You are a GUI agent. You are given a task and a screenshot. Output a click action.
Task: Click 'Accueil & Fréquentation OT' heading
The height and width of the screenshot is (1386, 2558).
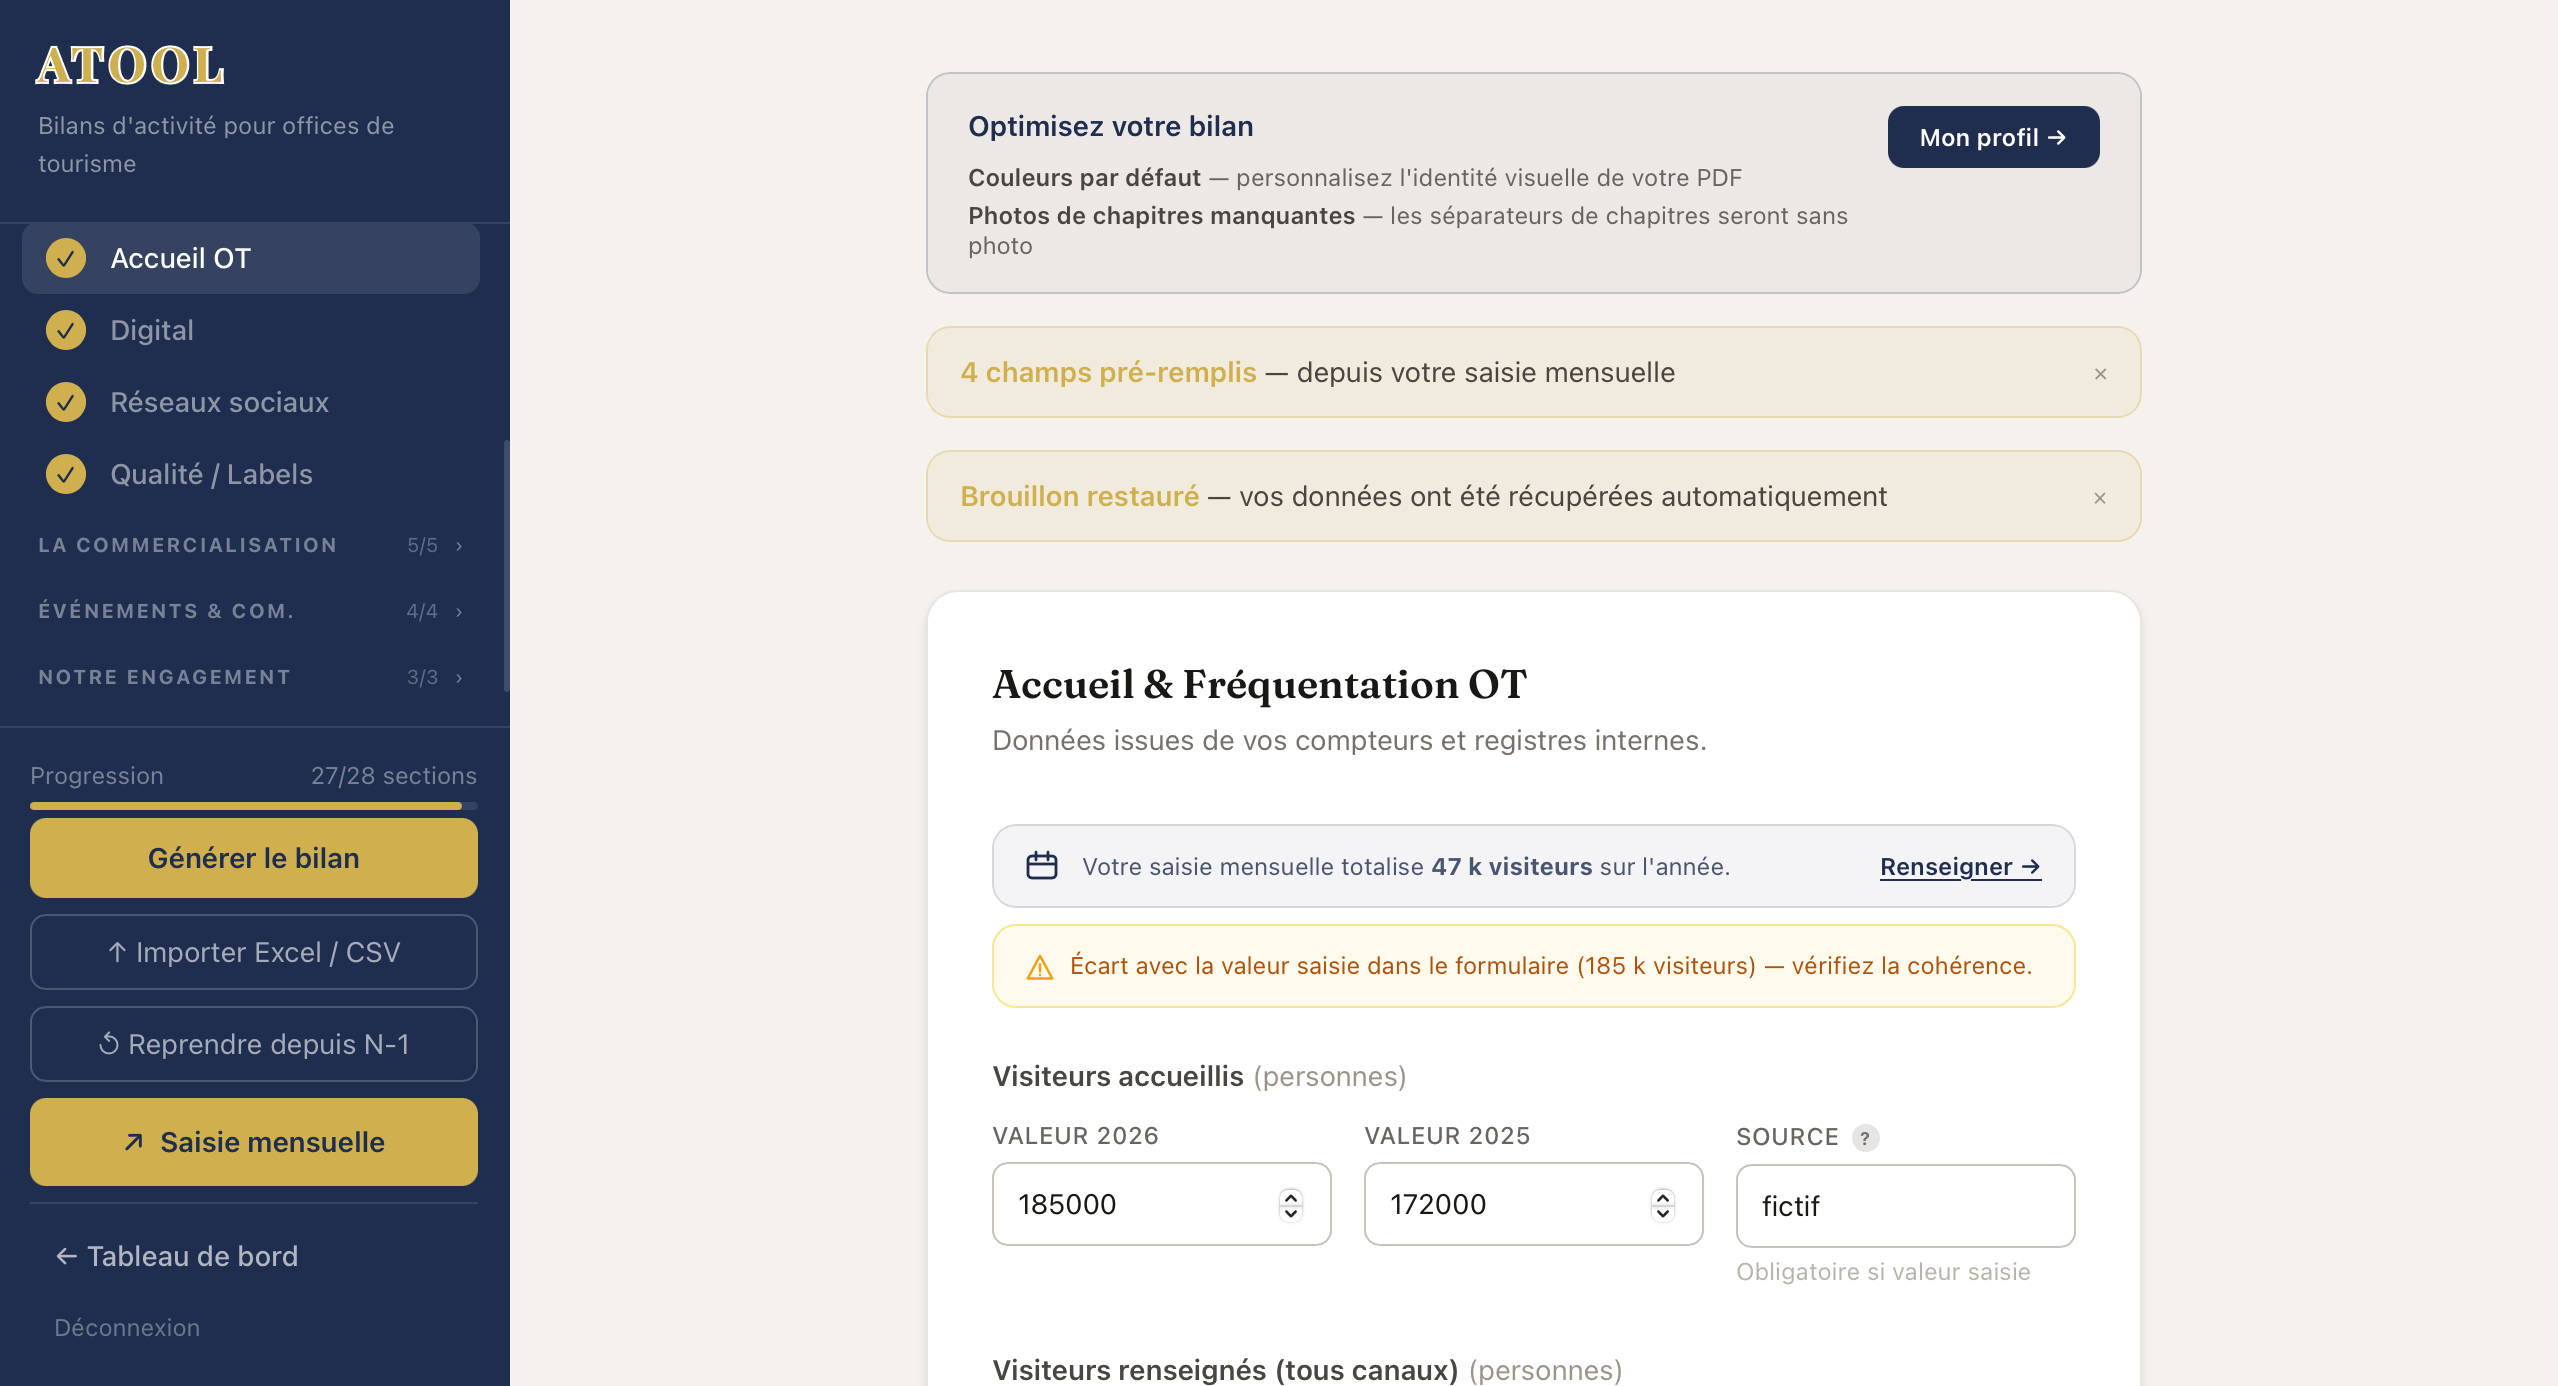tap(1259, 685)
